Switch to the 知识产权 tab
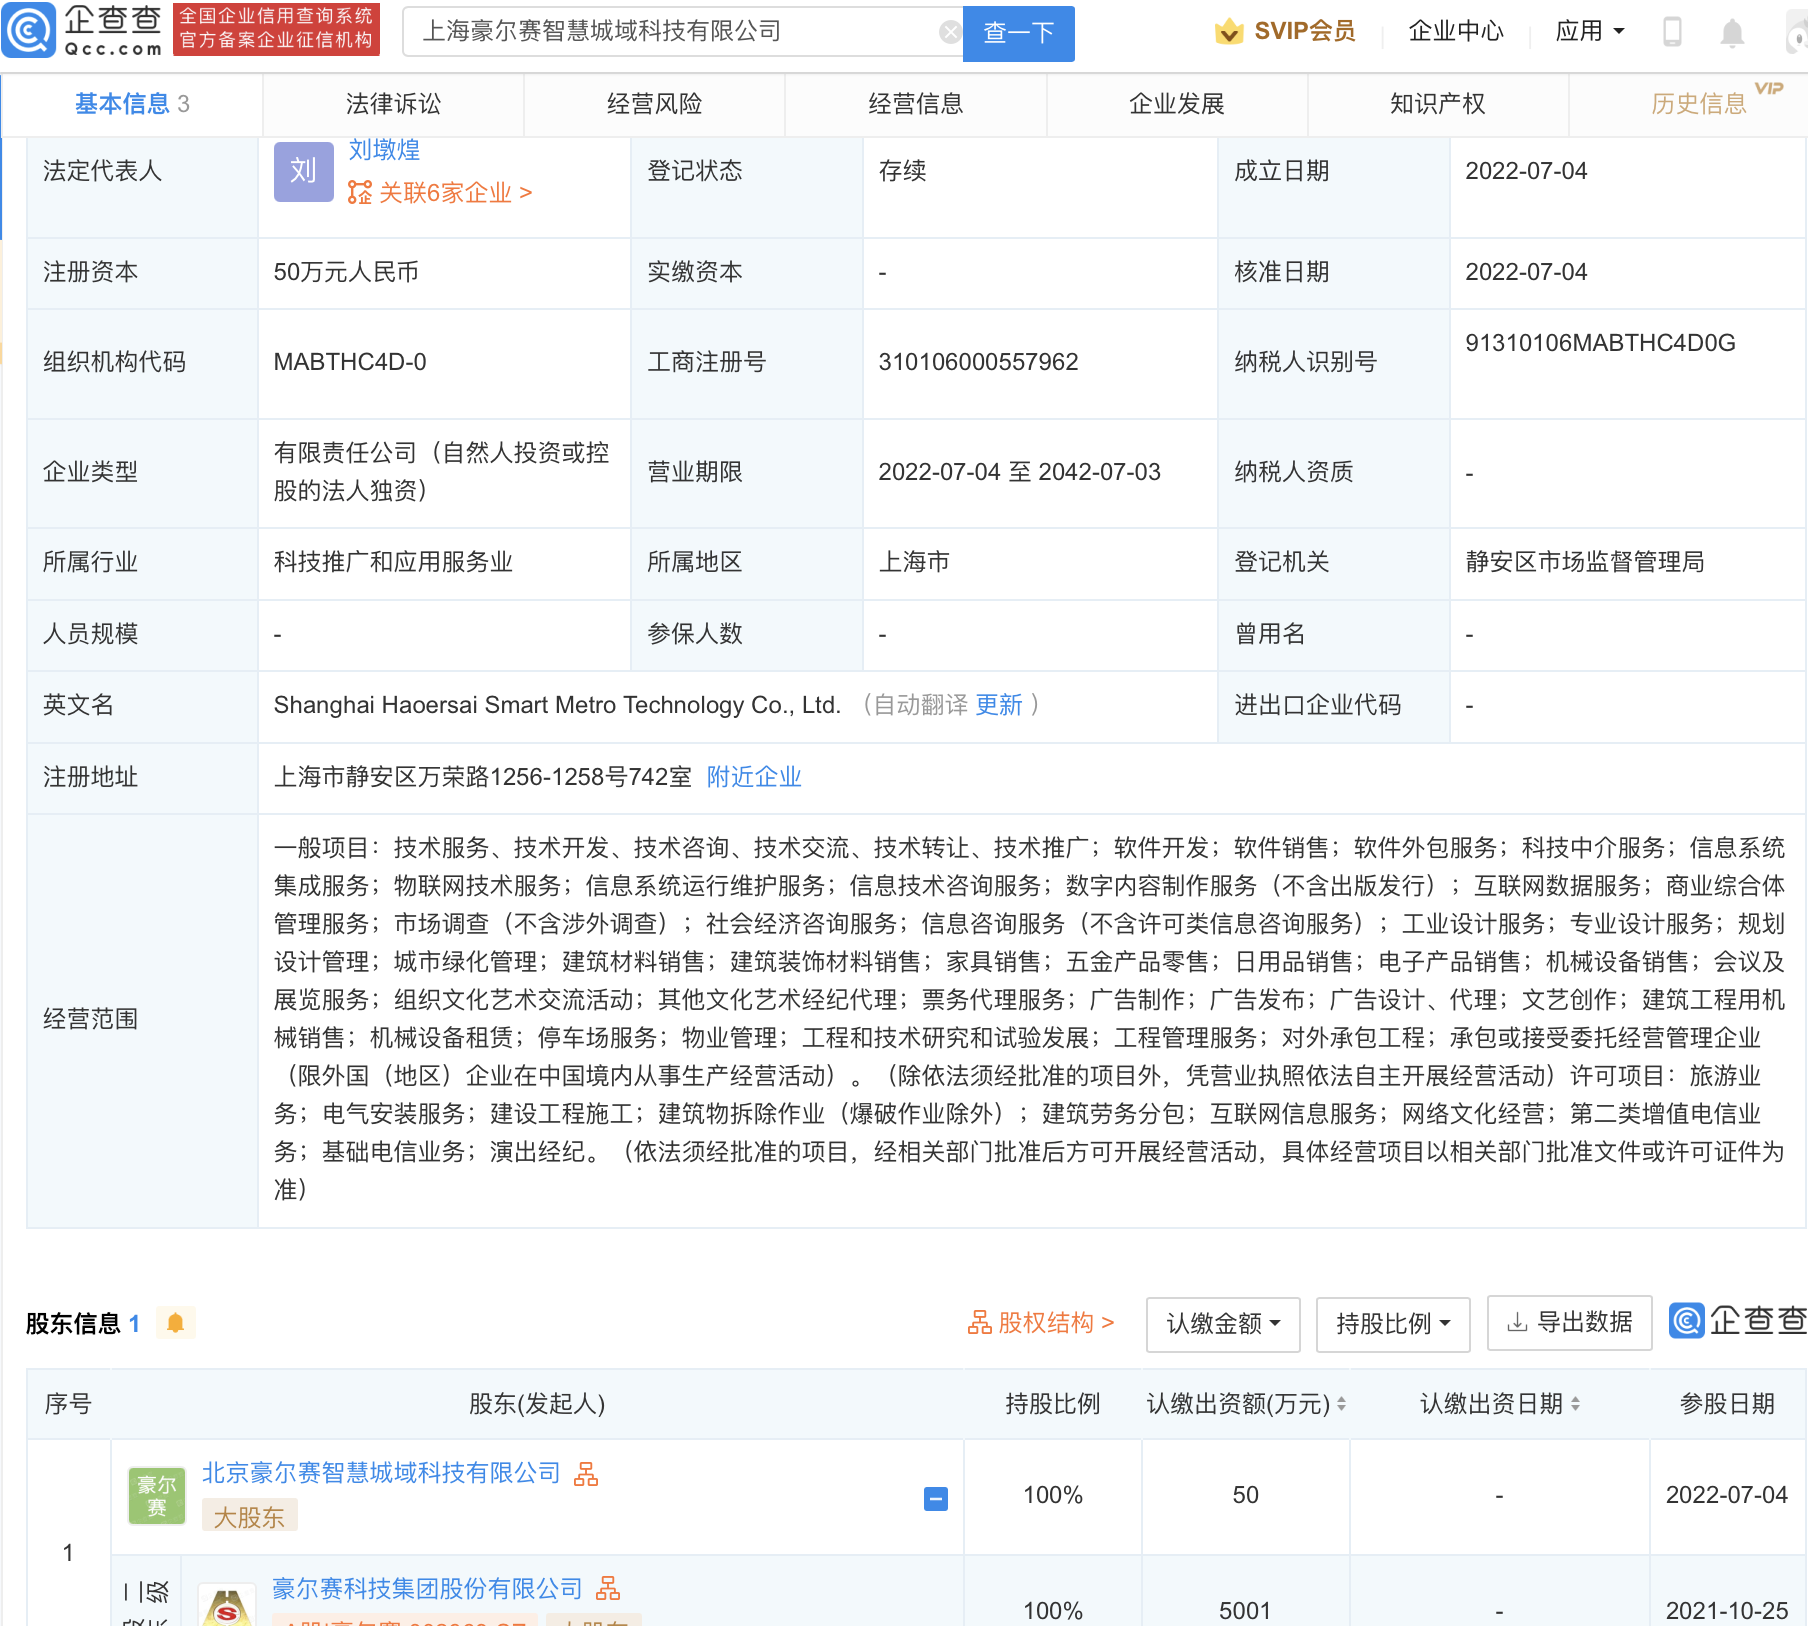This screenshot has height=1626, width=1808. point(1437,104)
